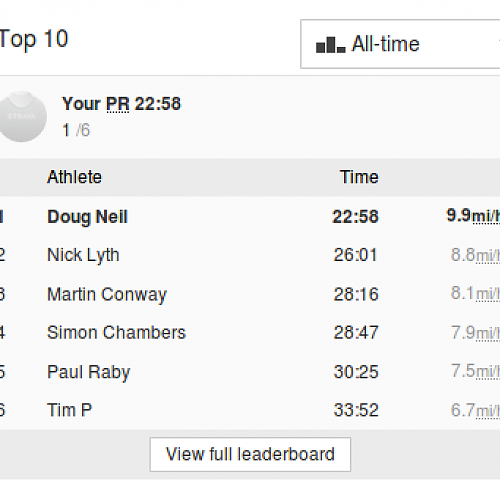Click Doug Neil's 22:58 time
The height and width of the screenshot is (500, 500).
click(x=355, y=217)
